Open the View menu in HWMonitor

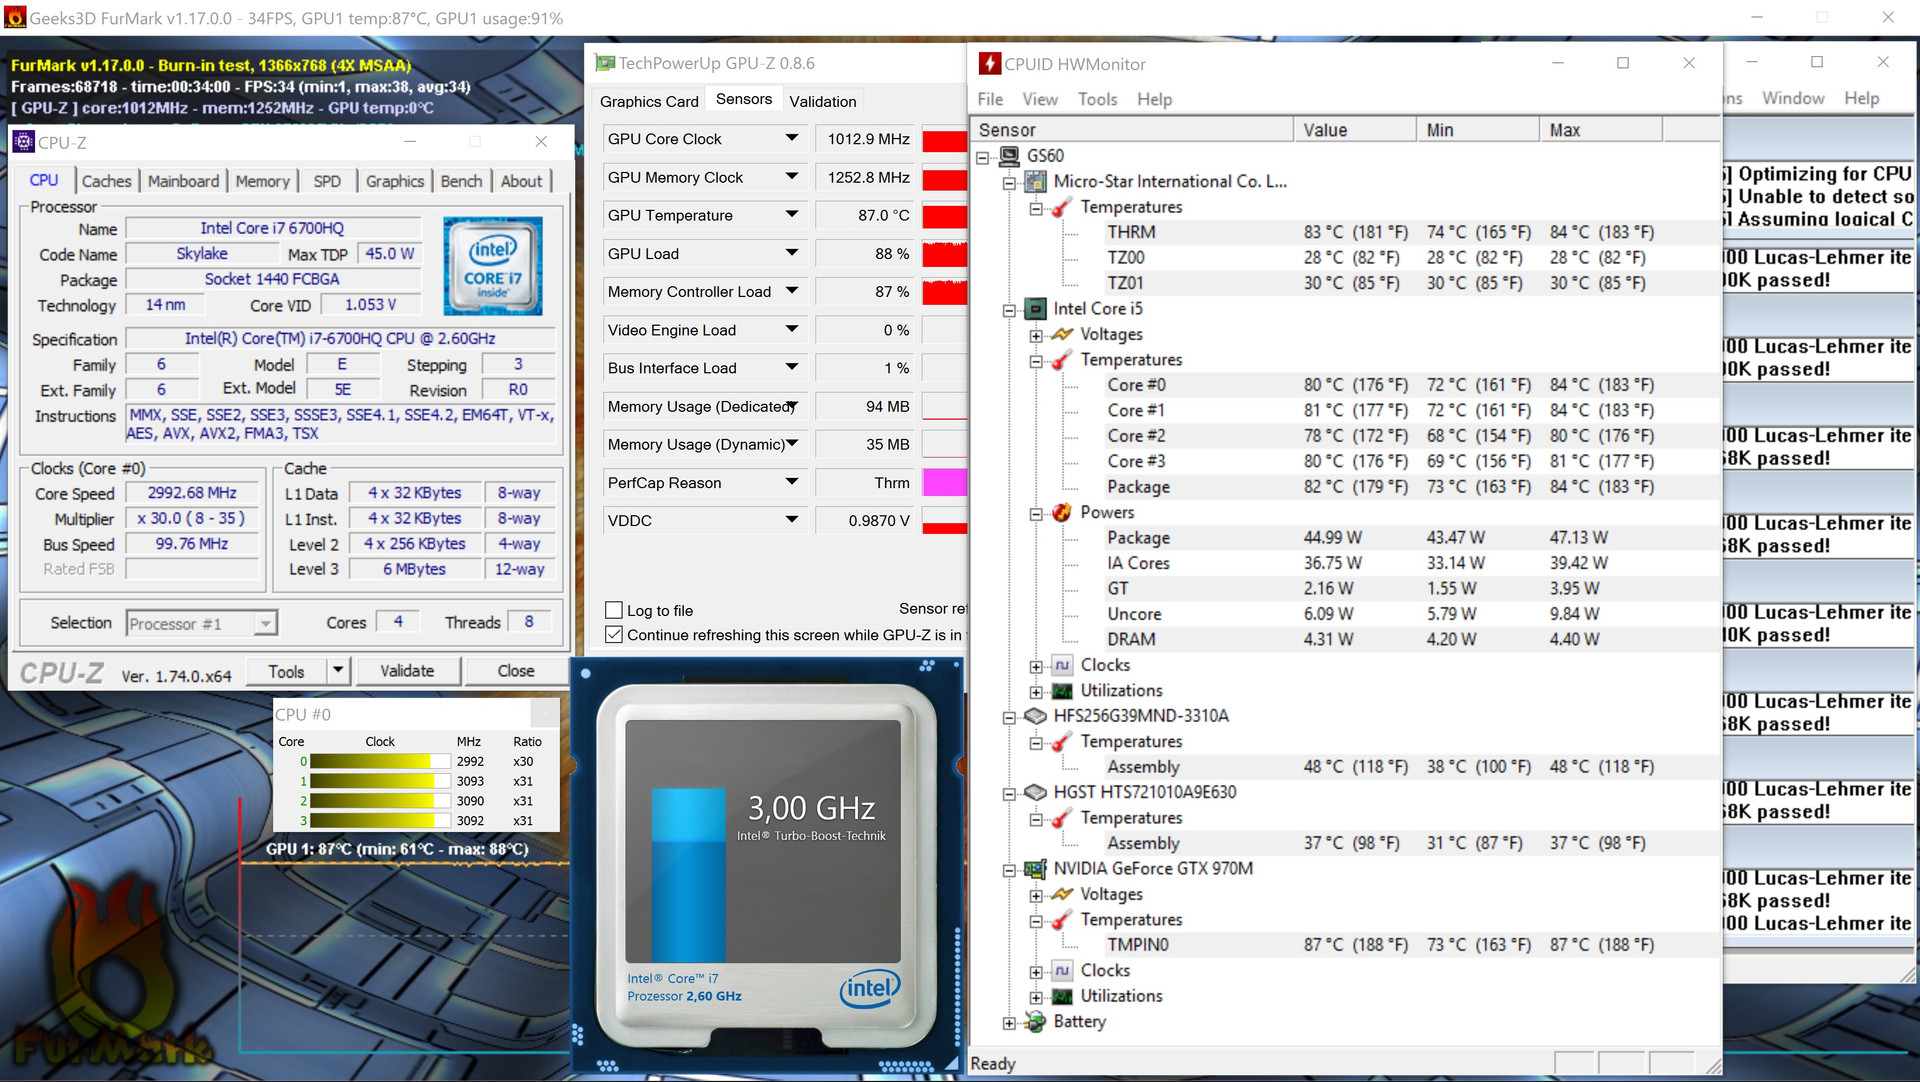1039,99
